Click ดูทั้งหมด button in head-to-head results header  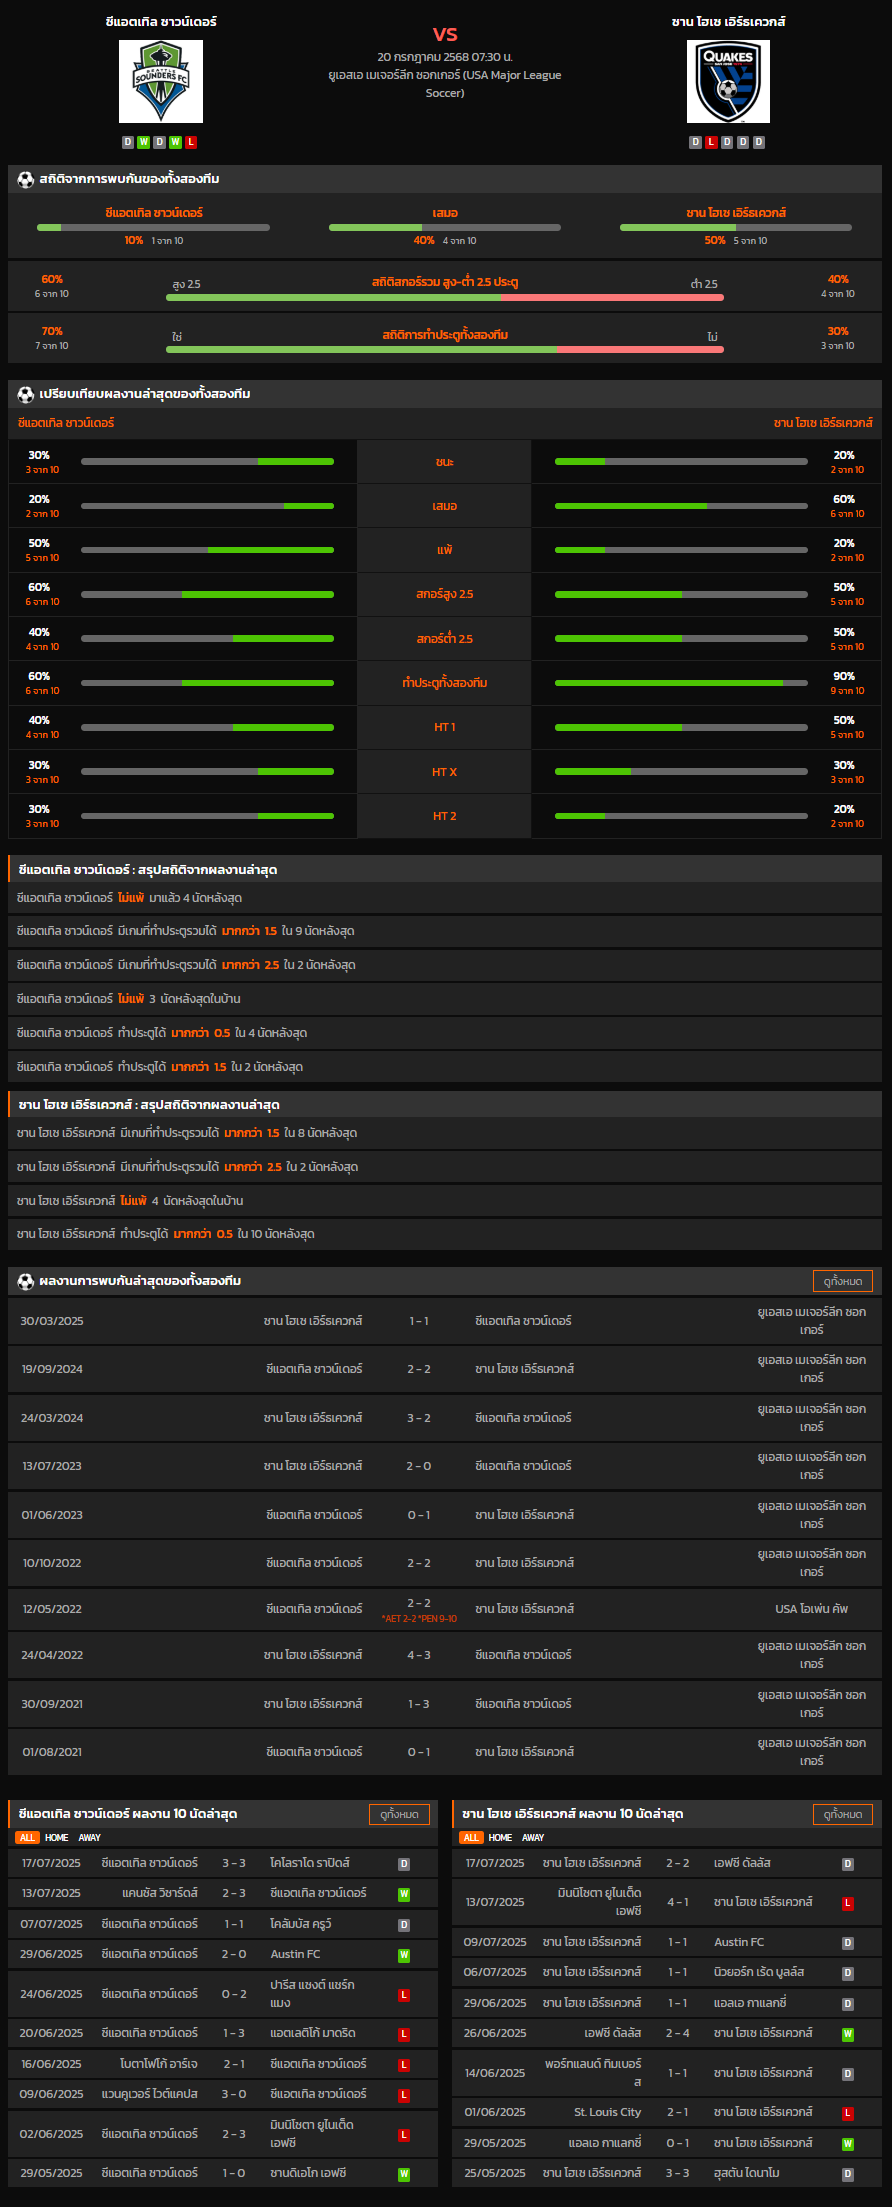[x=843, y=1281]
